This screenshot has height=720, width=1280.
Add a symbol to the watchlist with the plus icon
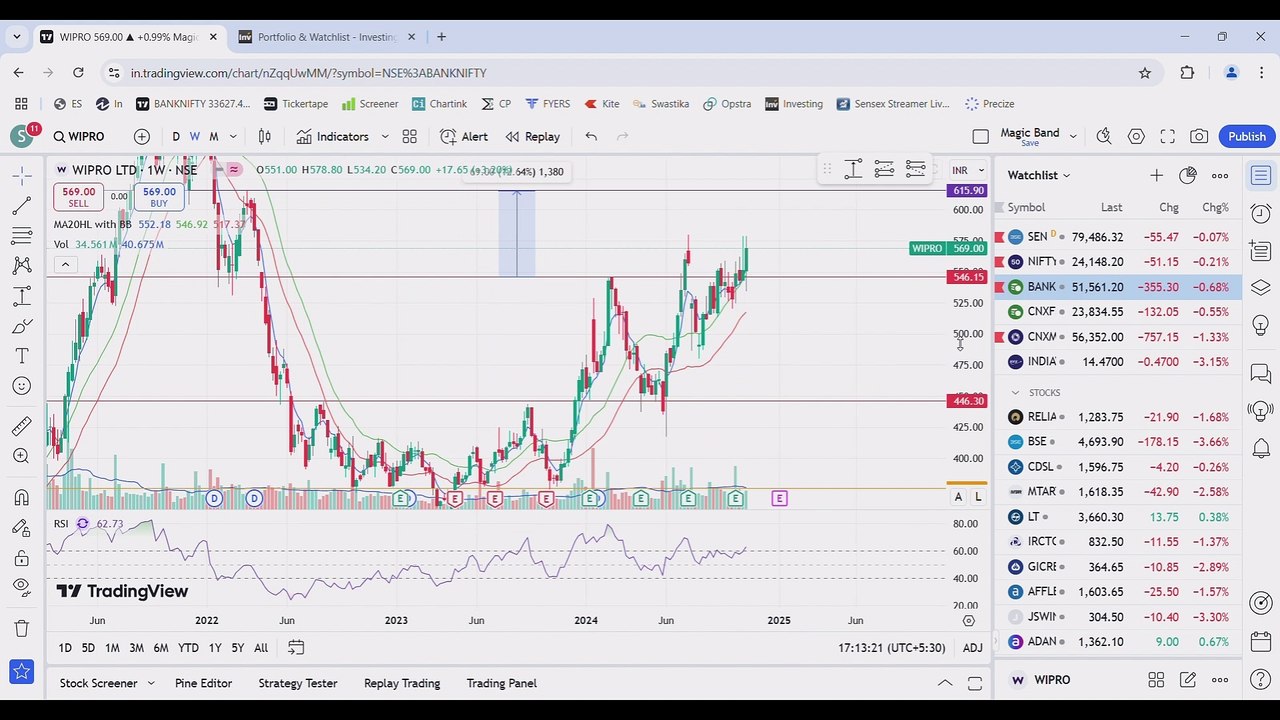click(x=1156, y=176)
